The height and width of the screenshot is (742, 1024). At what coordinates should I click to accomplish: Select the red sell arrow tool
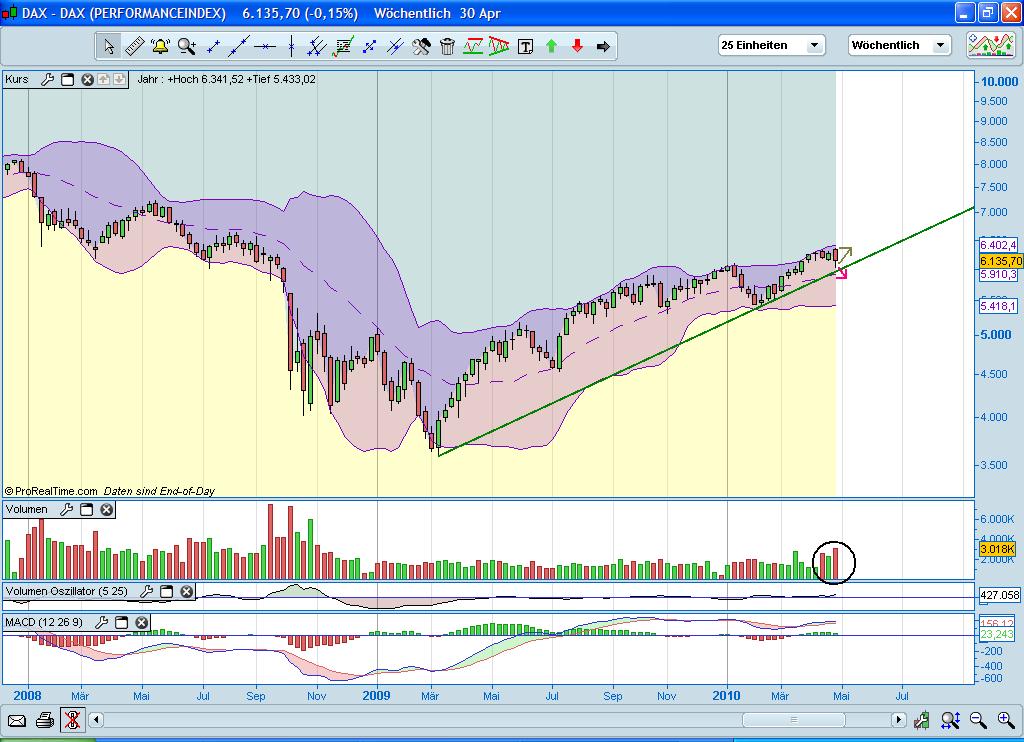click(x=577, y=45)
